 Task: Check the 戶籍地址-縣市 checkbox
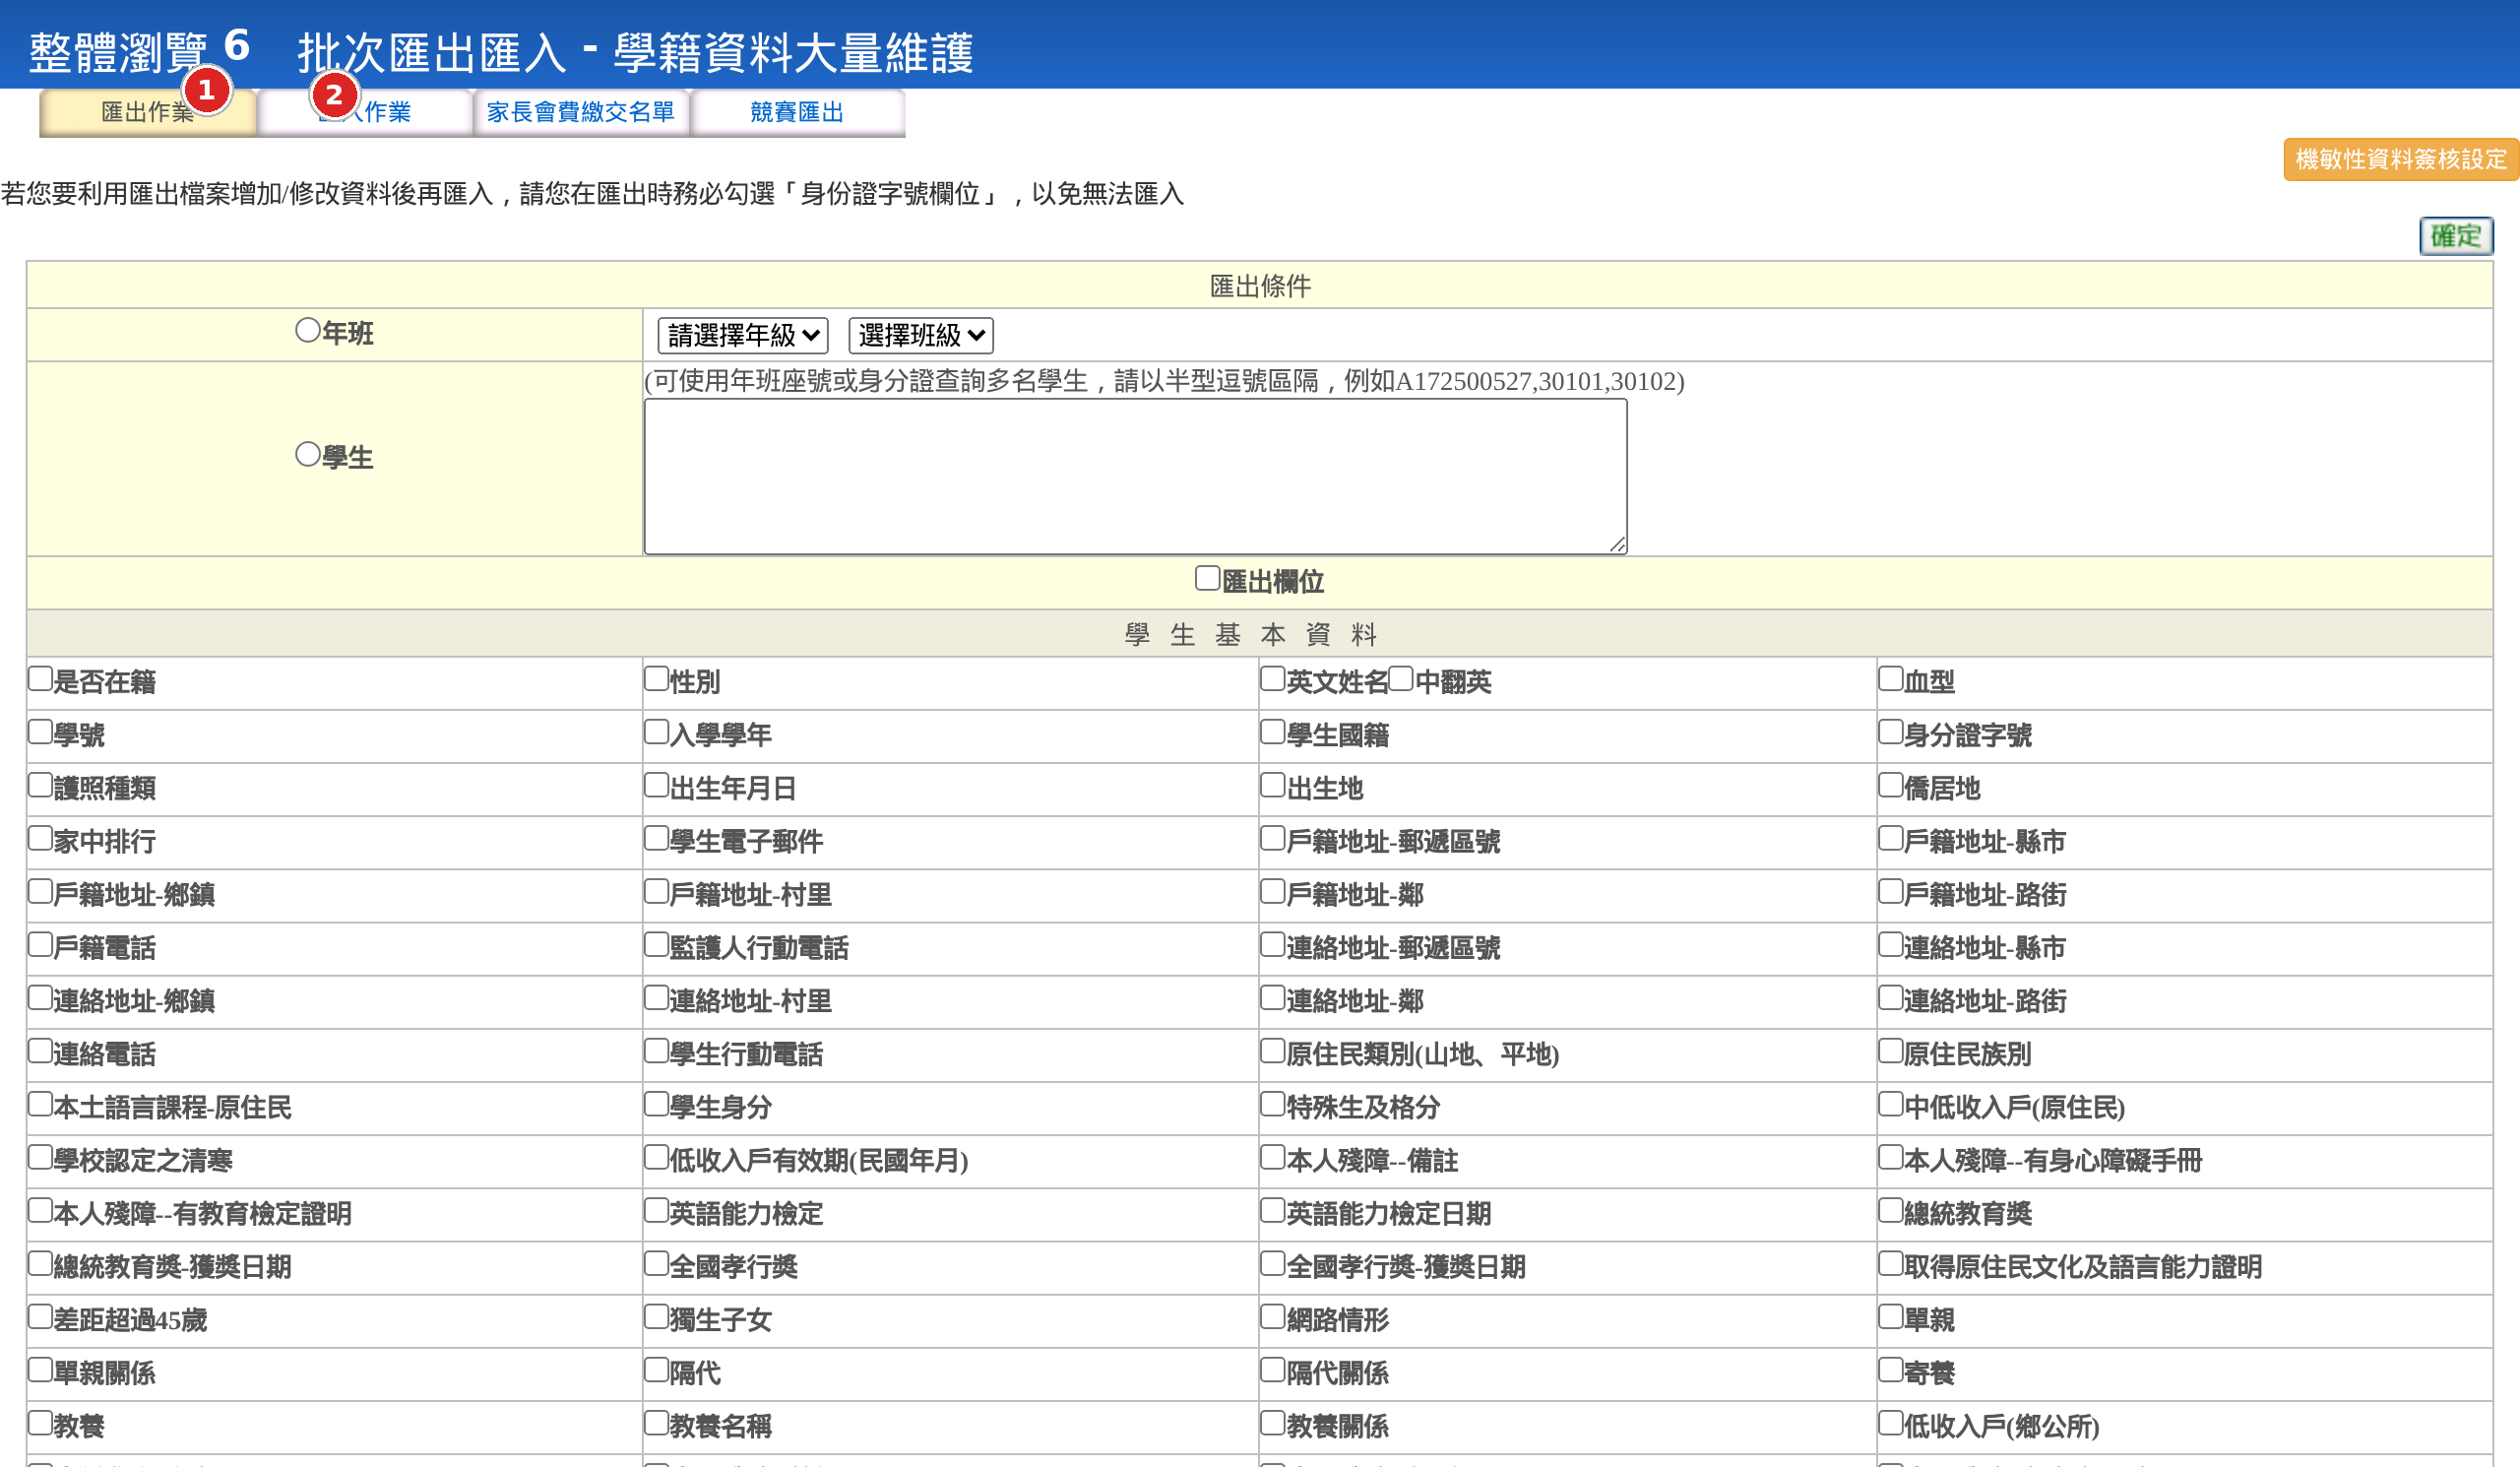[x=1890, y=838]
